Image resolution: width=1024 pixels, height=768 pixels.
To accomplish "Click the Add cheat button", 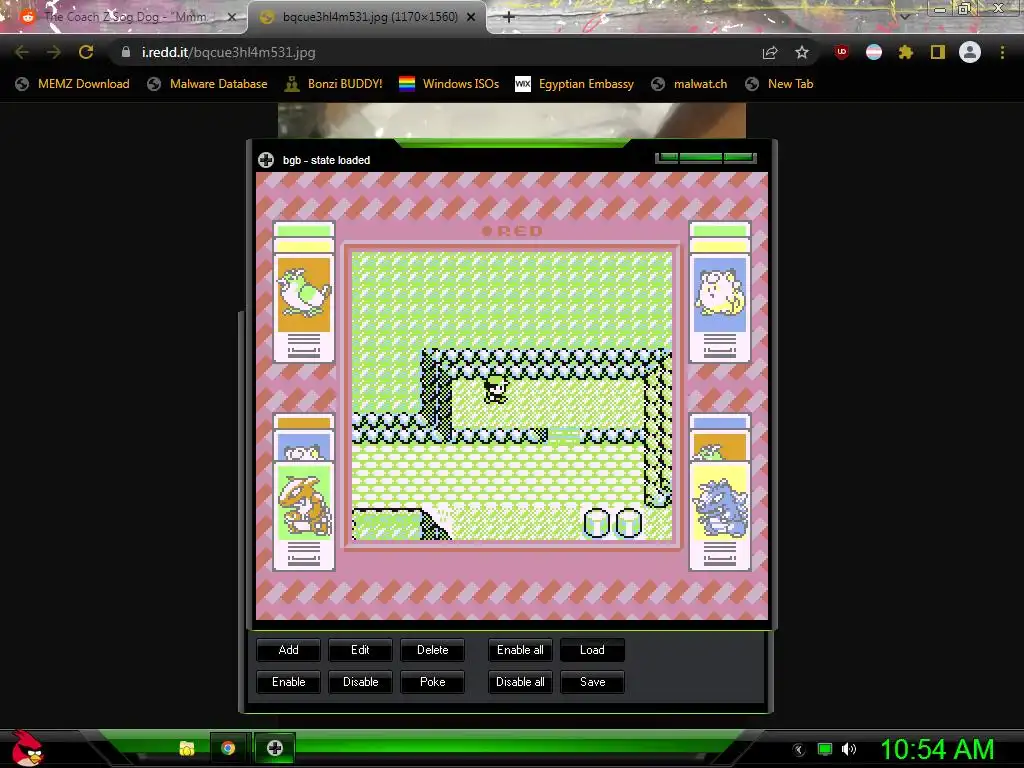I will (x=288, y=650).
